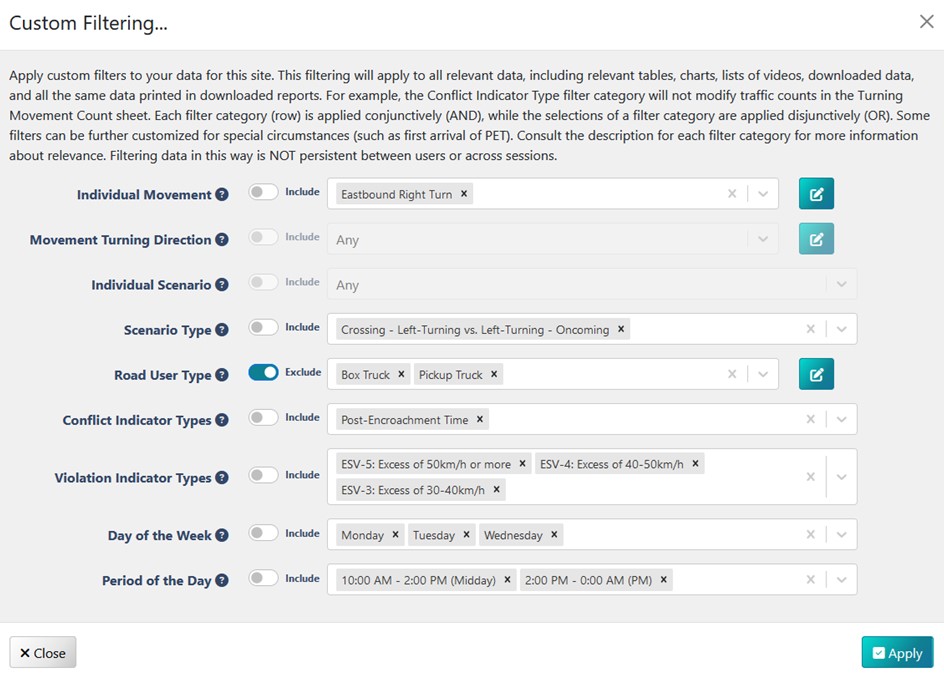944x676 pixels.
Task: Expand Violation Indicator Types dropdown list
Action: 842,477
